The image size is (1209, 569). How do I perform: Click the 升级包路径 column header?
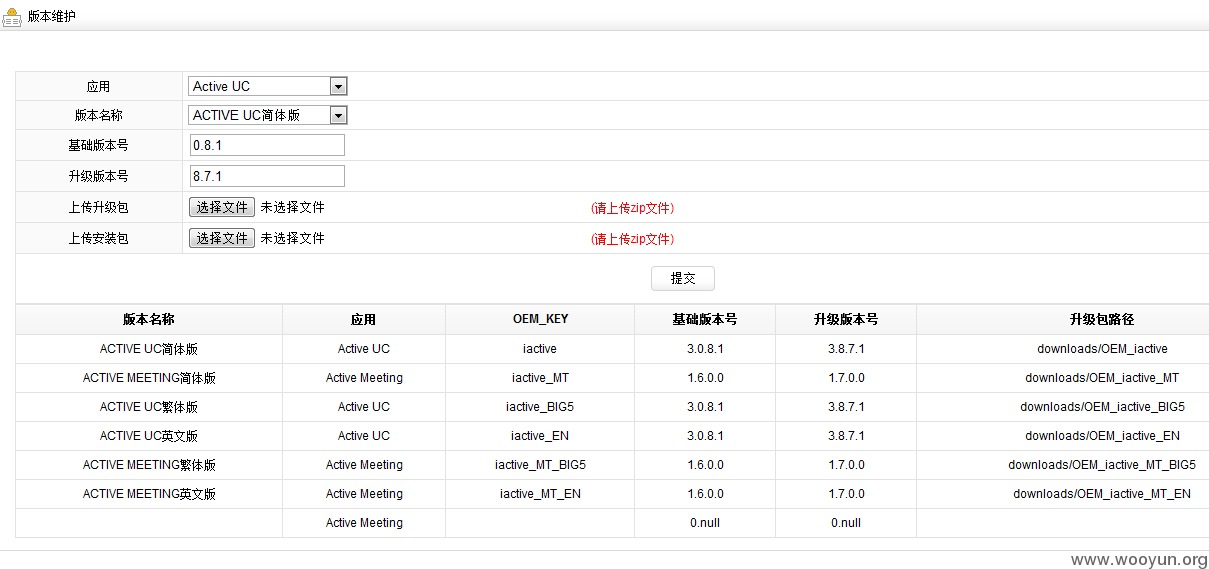[x=1102, y=320]
